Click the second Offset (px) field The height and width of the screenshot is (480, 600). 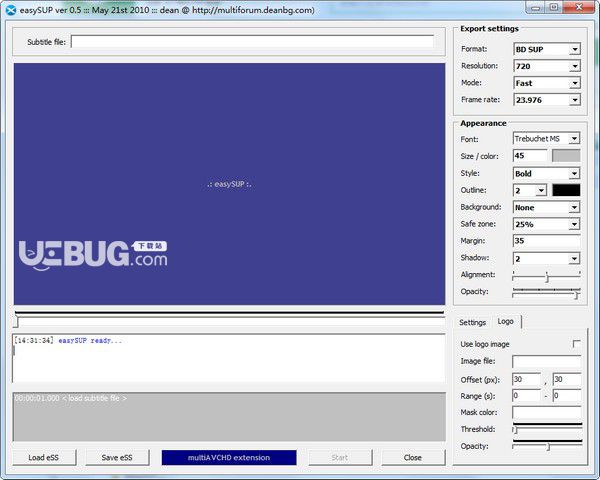point(567,379)
